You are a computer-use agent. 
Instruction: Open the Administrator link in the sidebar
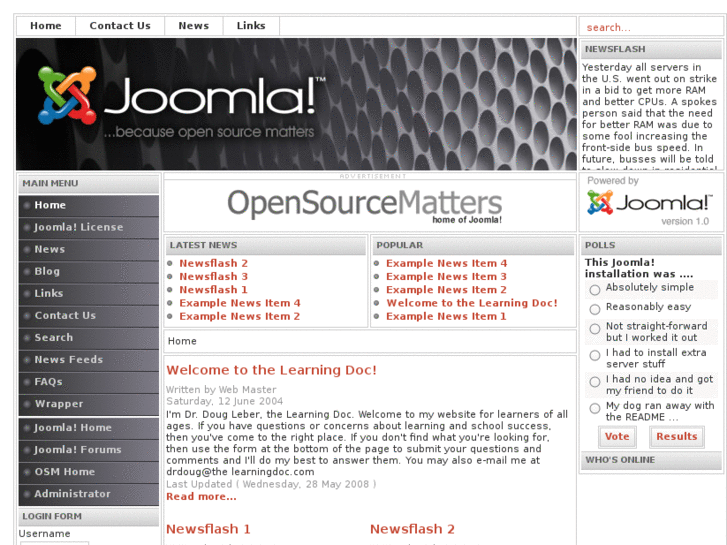(x=89, y=494)
